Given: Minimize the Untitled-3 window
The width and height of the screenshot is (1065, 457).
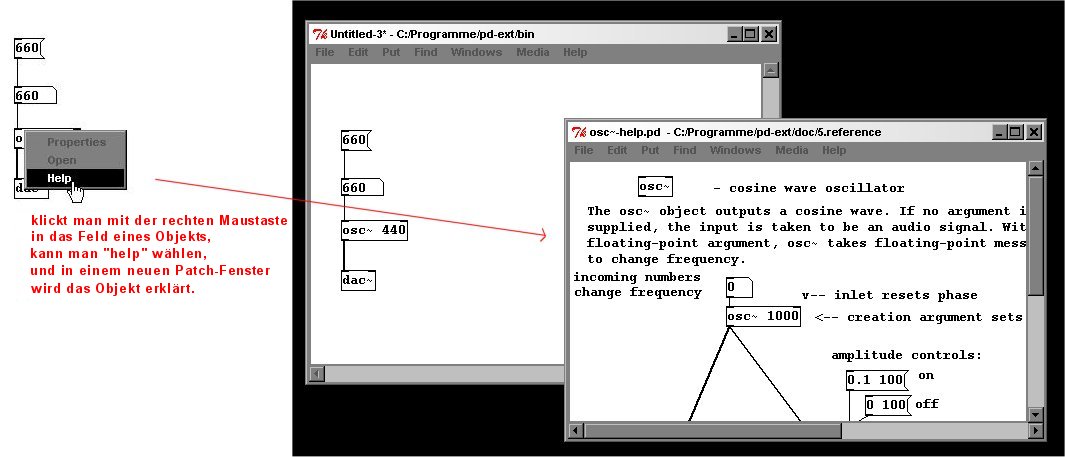Looking at the screenshot, I should point(734,33).
